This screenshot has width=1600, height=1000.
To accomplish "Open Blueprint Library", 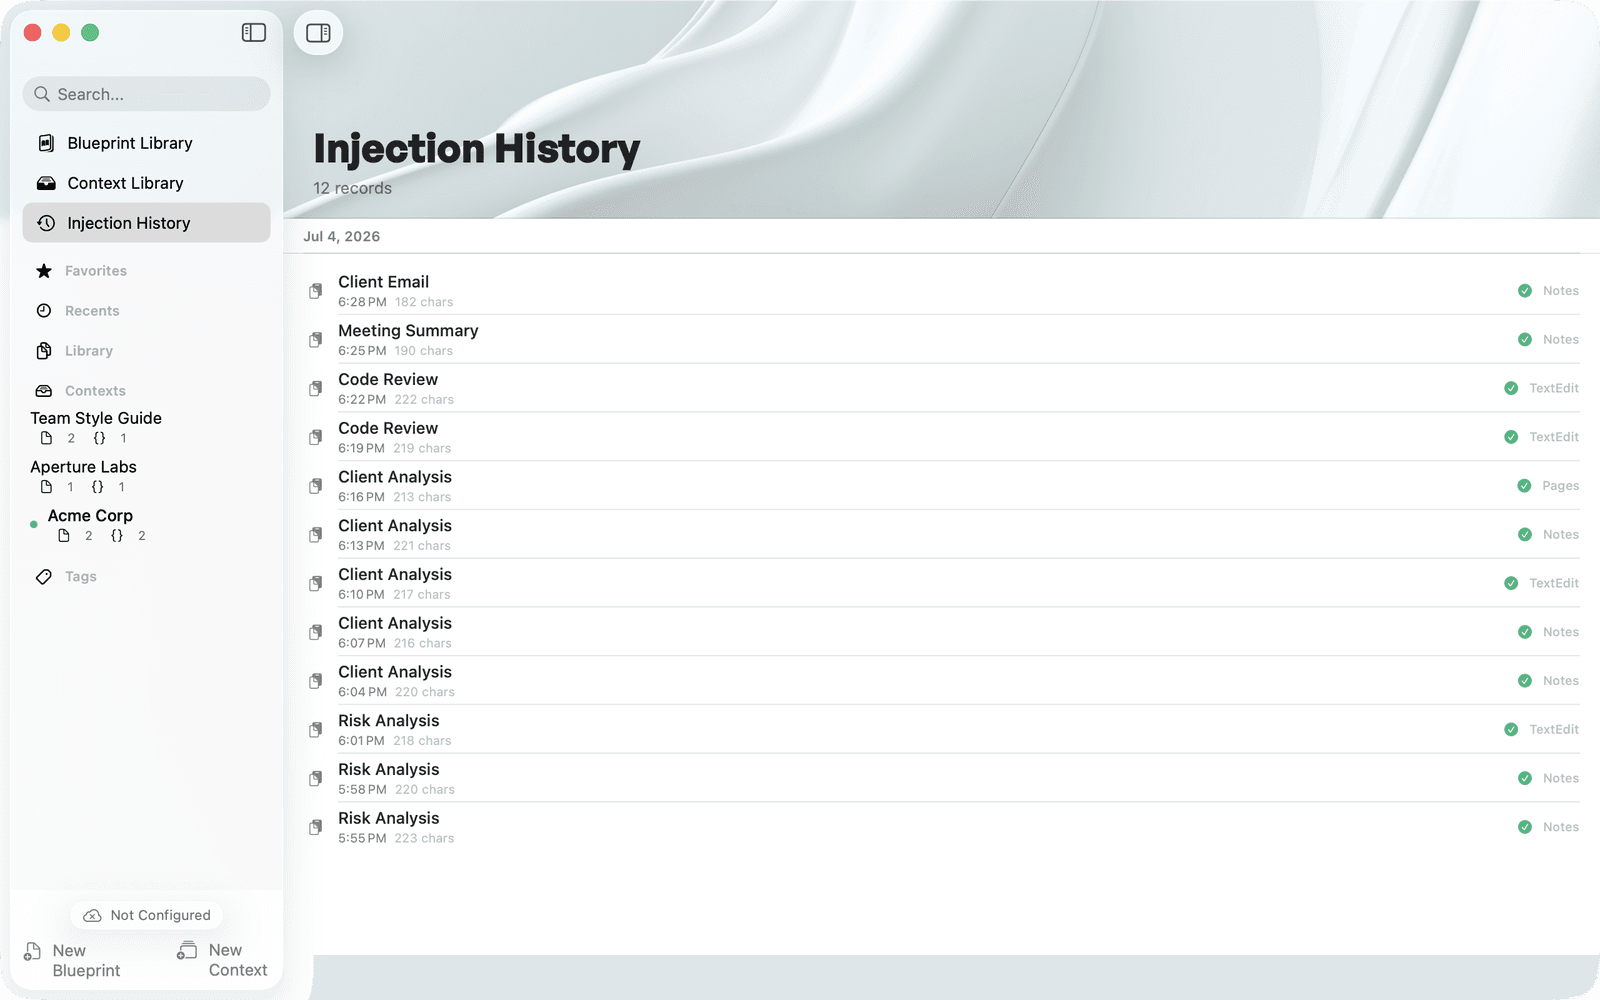I will point(146,143).
